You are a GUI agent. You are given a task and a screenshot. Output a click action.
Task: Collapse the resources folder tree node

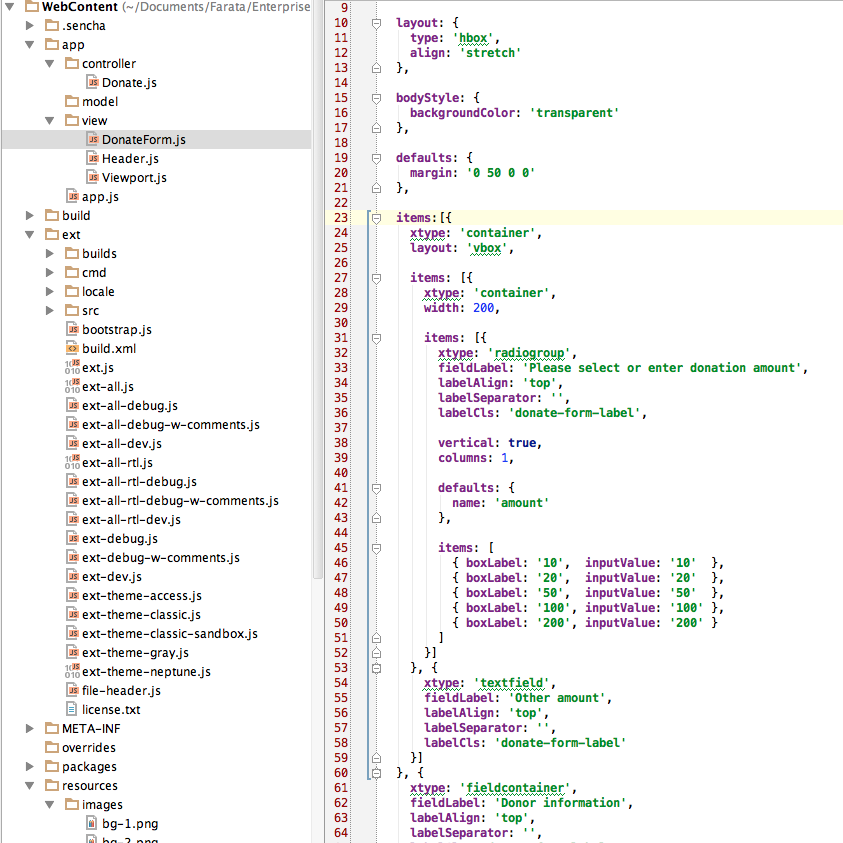coord(30,786)
